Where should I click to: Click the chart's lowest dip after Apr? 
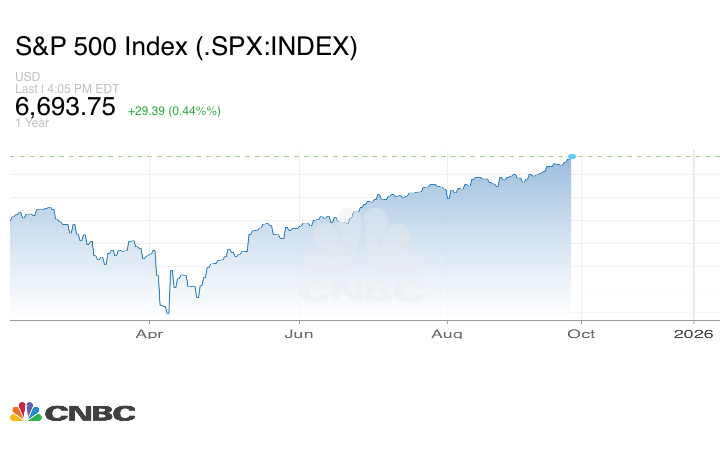167,311
